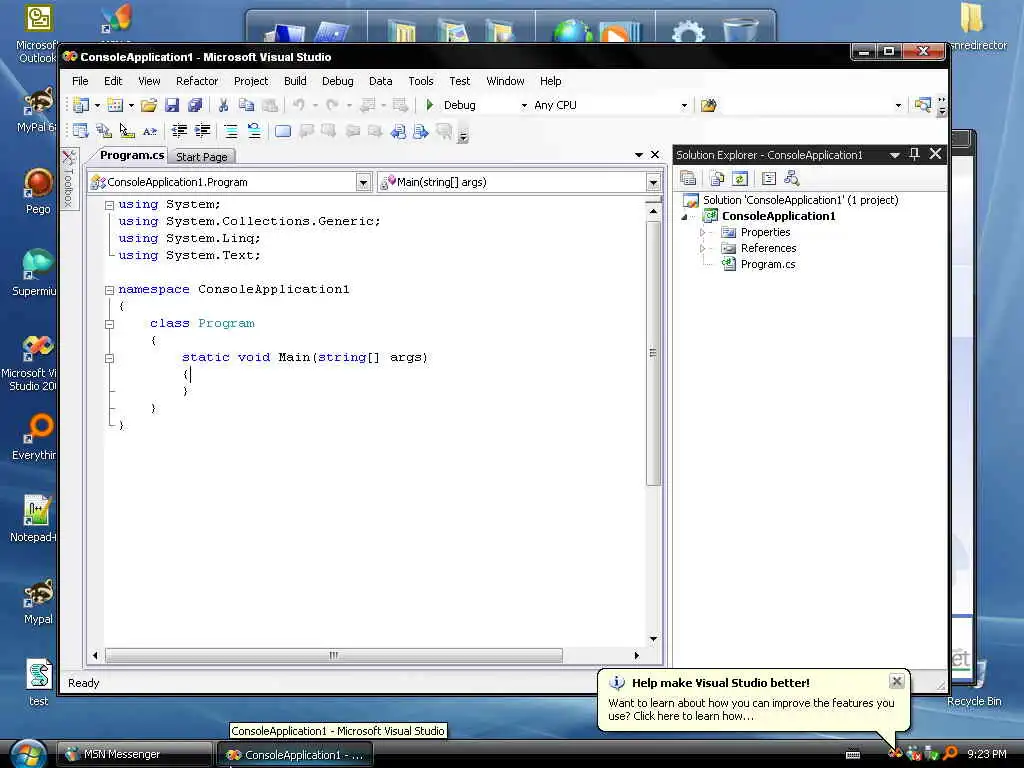Screen dimensions: 1024x768
Task: Open the Windows Start button
Action: tap(27, 754)
